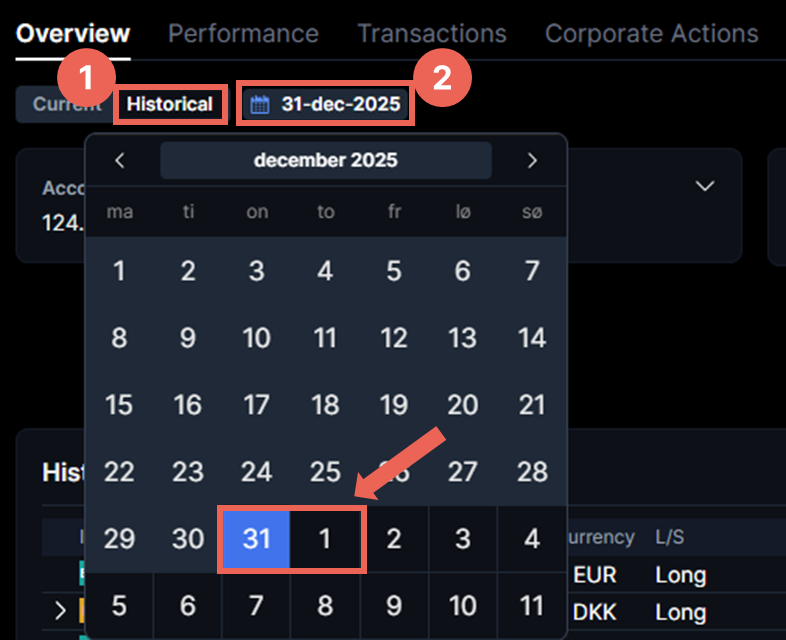
Task: Select December 10 in the calendar
Action: (x=256, y=338)
